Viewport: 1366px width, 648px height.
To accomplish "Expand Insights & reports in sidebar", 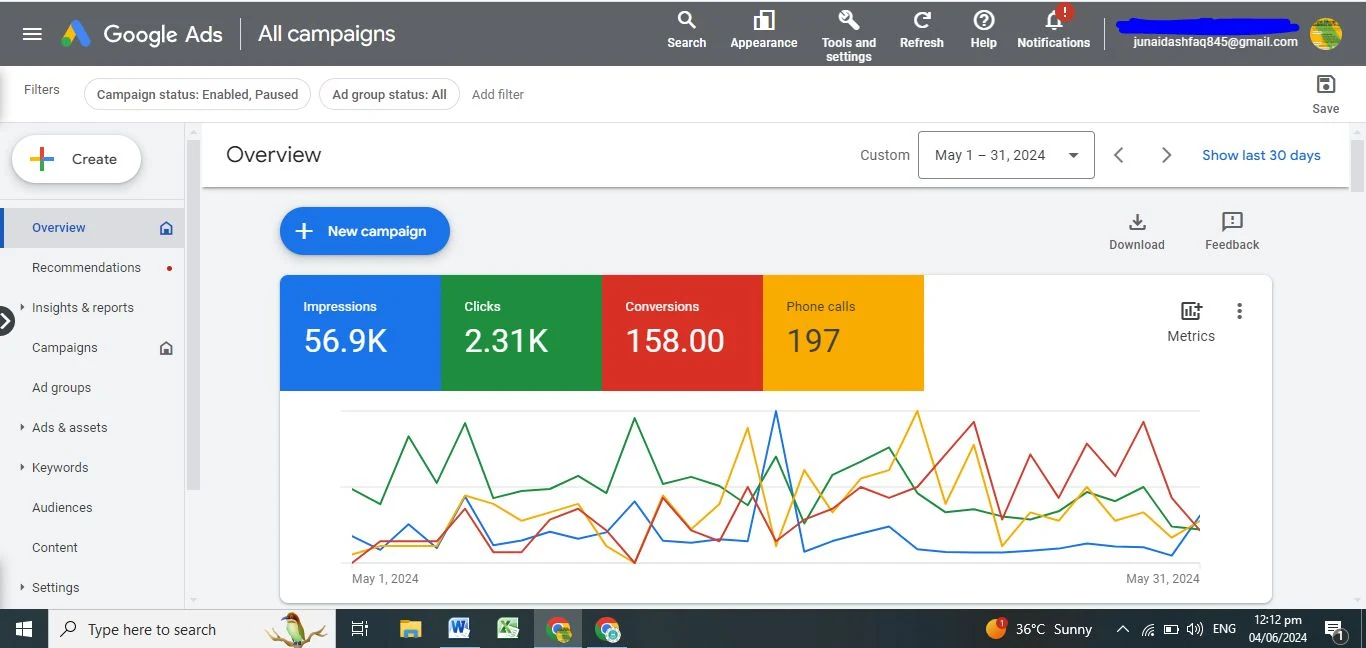I will 22,307.
